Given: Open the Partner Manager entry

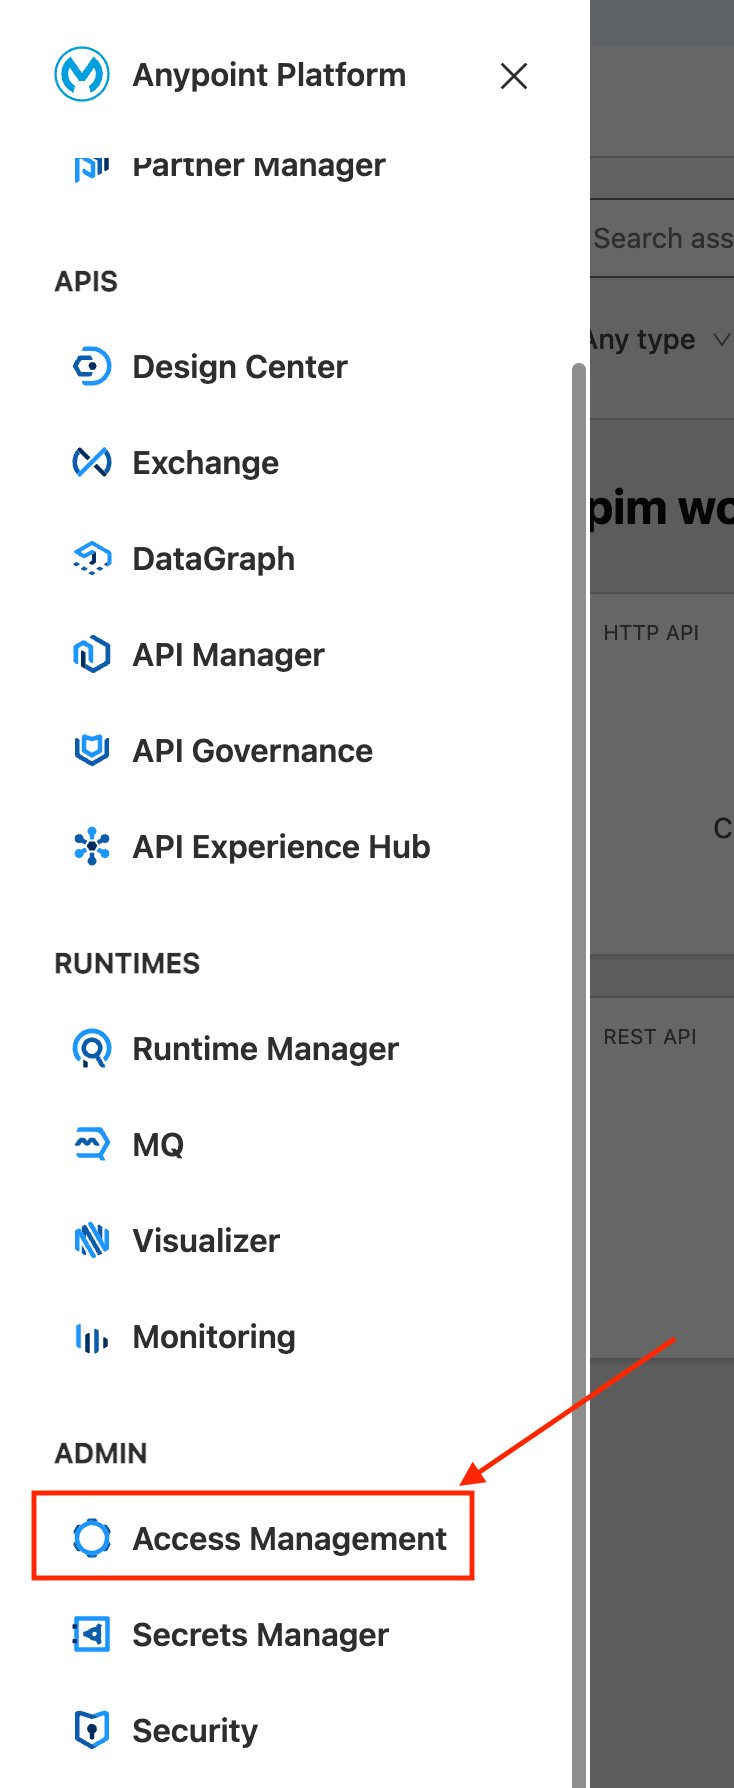Looking at the screenshot, I should point(258,166).
